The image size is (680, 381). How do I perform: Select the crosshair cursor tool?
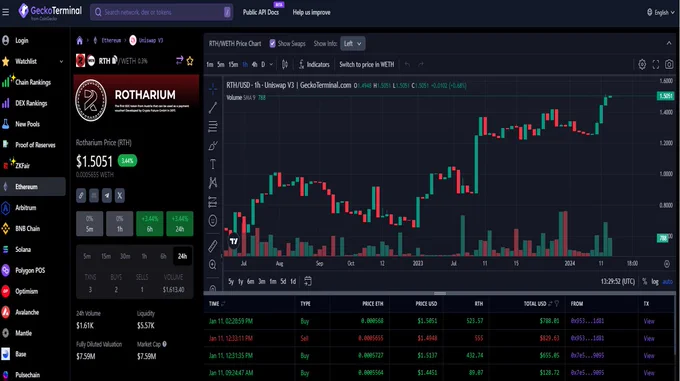[x=213, y=88]
